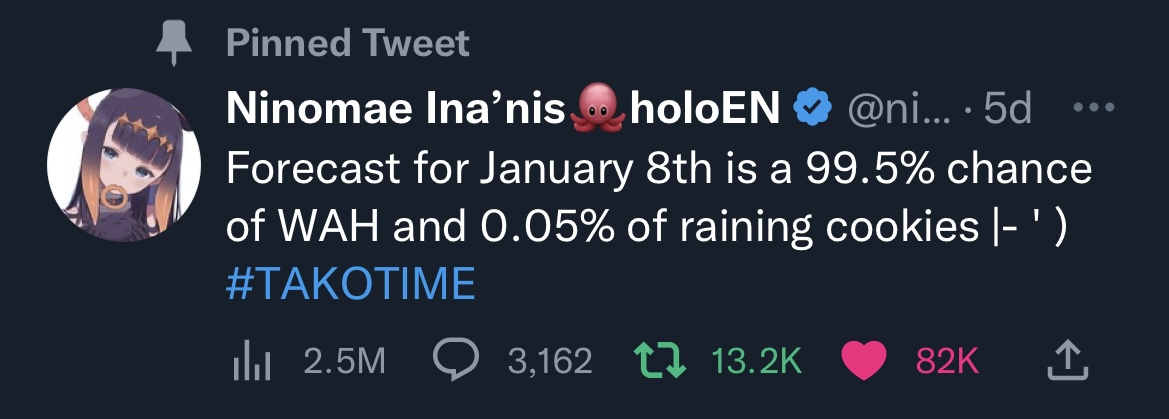Click the Pinned Tweet label
The height and width of the screenshot is (419, 1169).
pos(347,43)
